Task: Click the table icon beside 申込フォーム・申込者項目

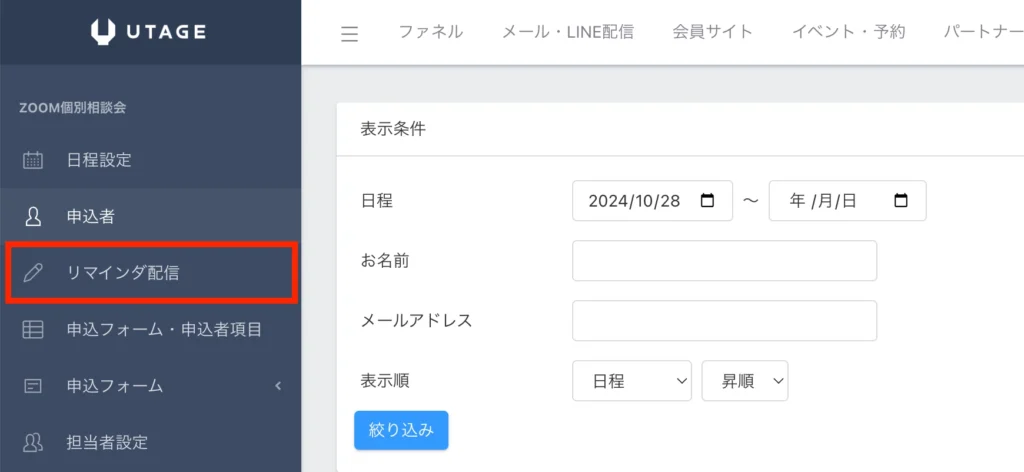Action: (x=33, y=330)
